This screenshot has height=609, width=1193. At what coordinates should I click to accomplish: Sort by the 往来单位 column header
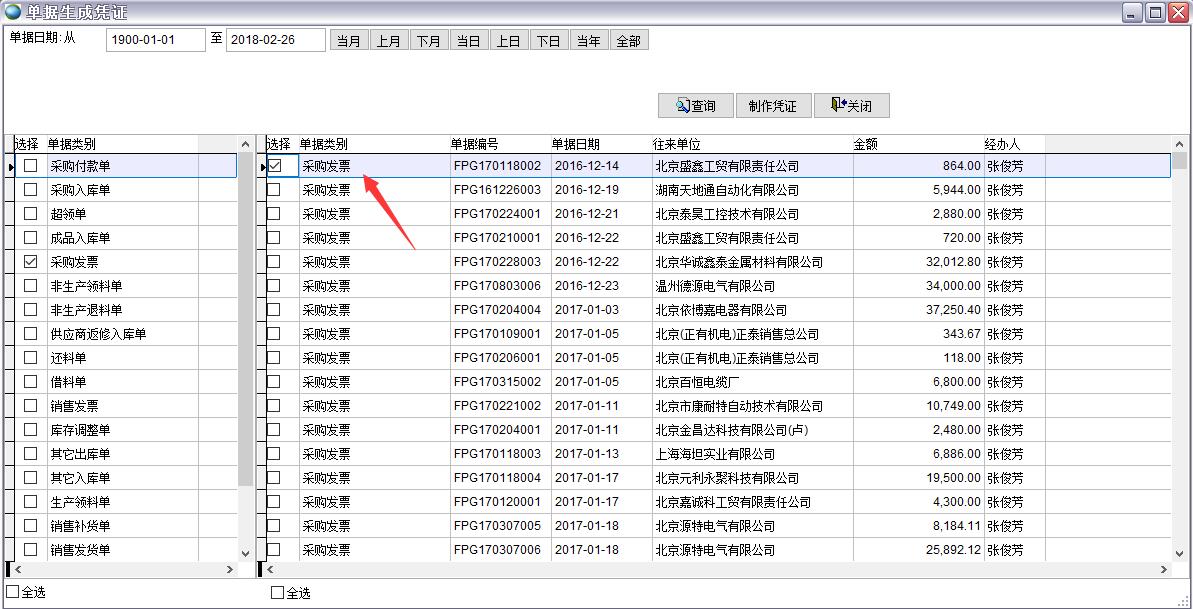click(677, 144)
